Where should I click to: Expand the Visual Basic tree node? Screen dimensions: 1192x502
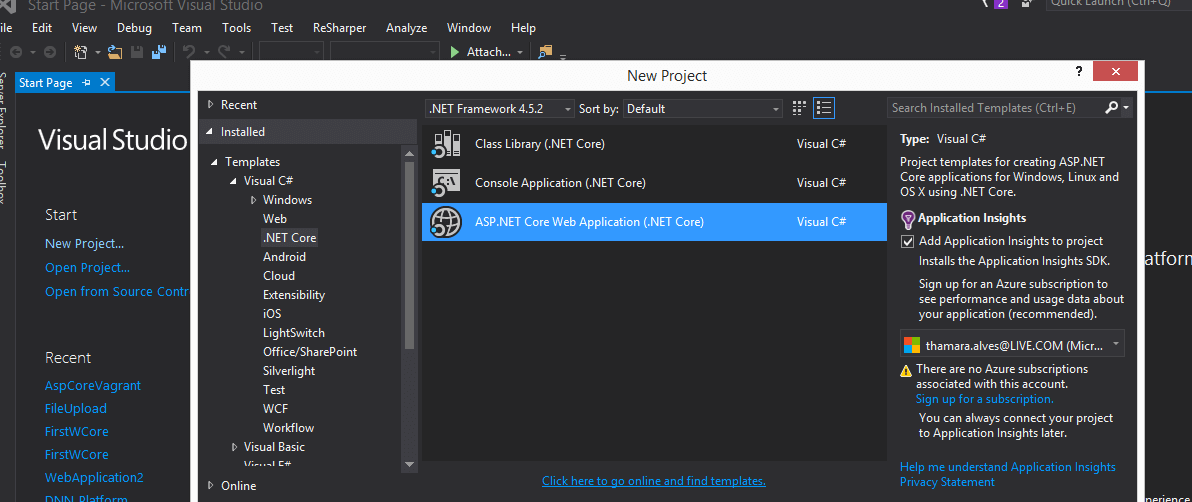point(234,447)
